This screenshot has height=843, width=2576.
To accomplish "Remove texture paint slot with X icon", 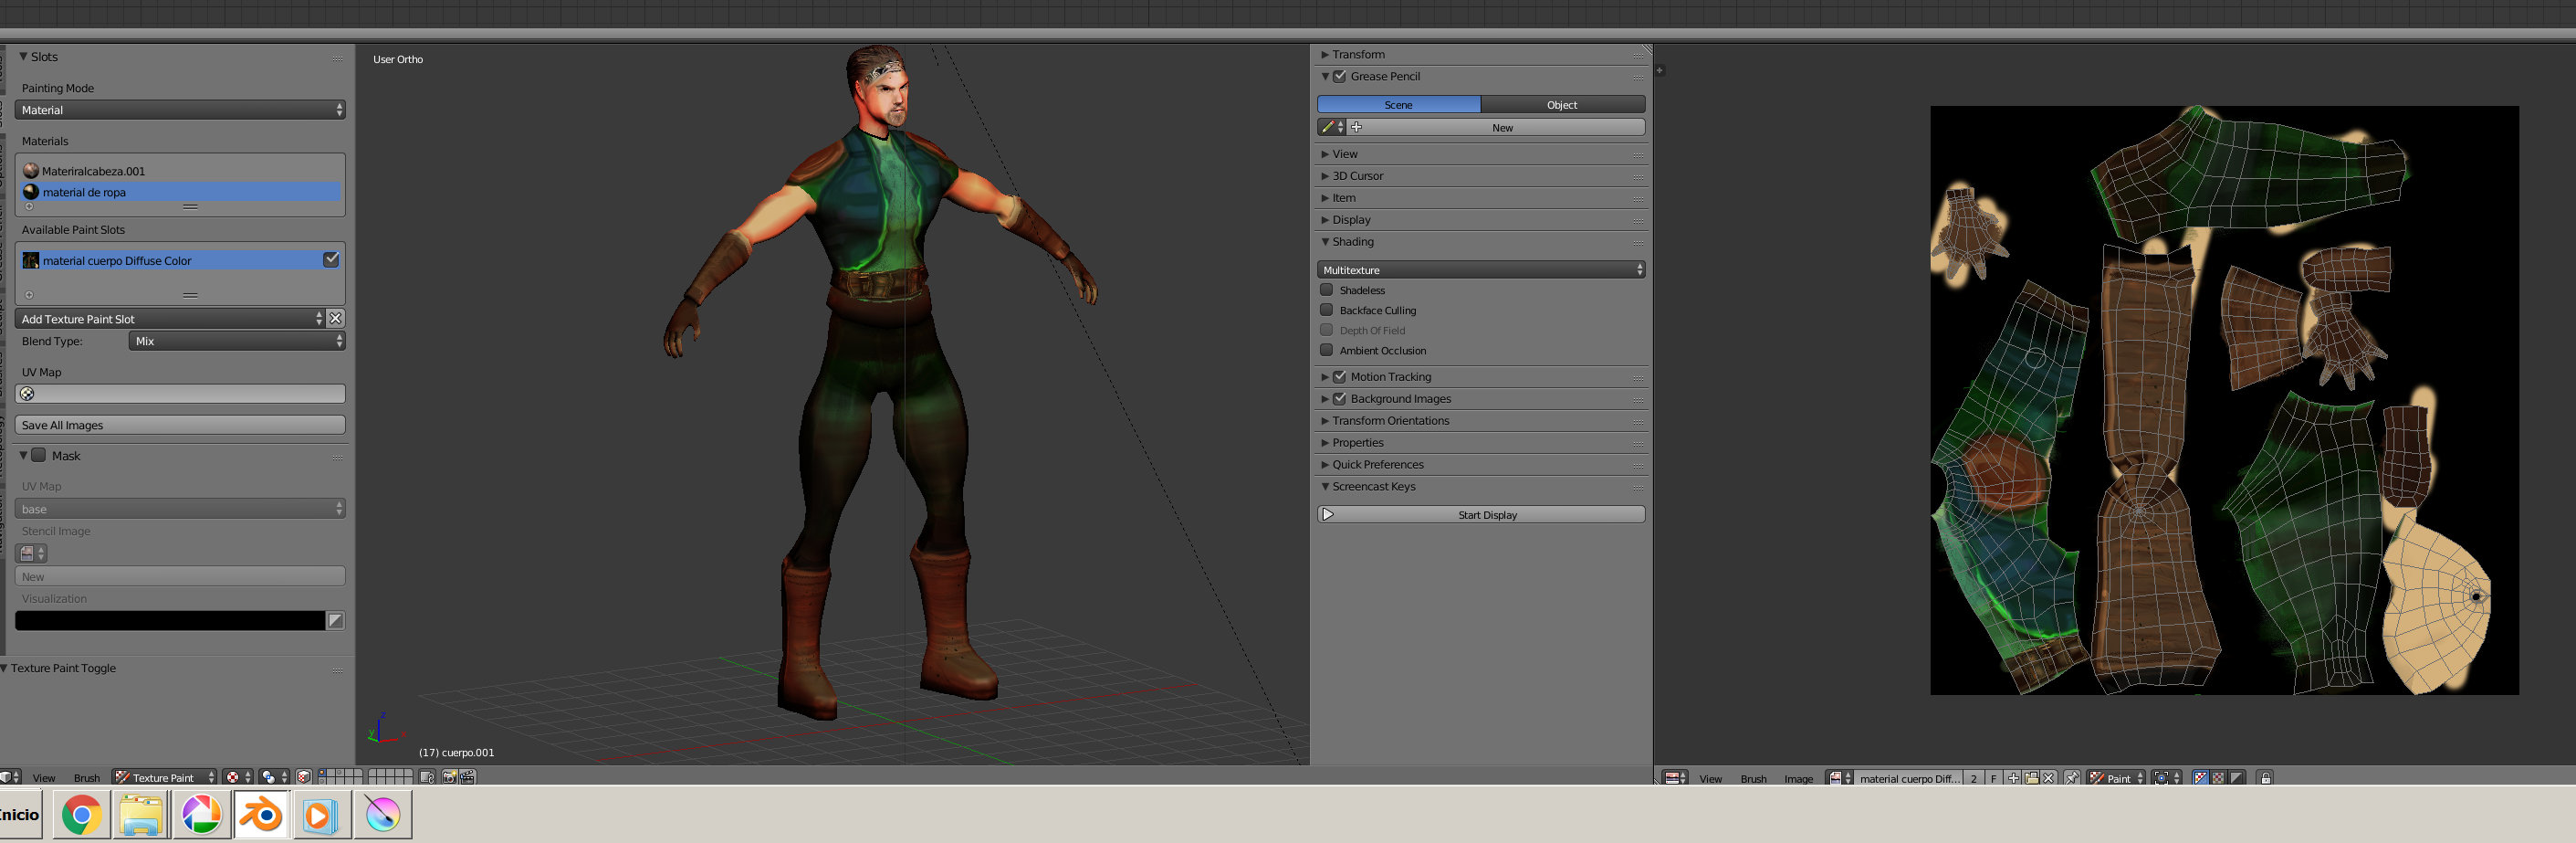I will click(336, 318).
